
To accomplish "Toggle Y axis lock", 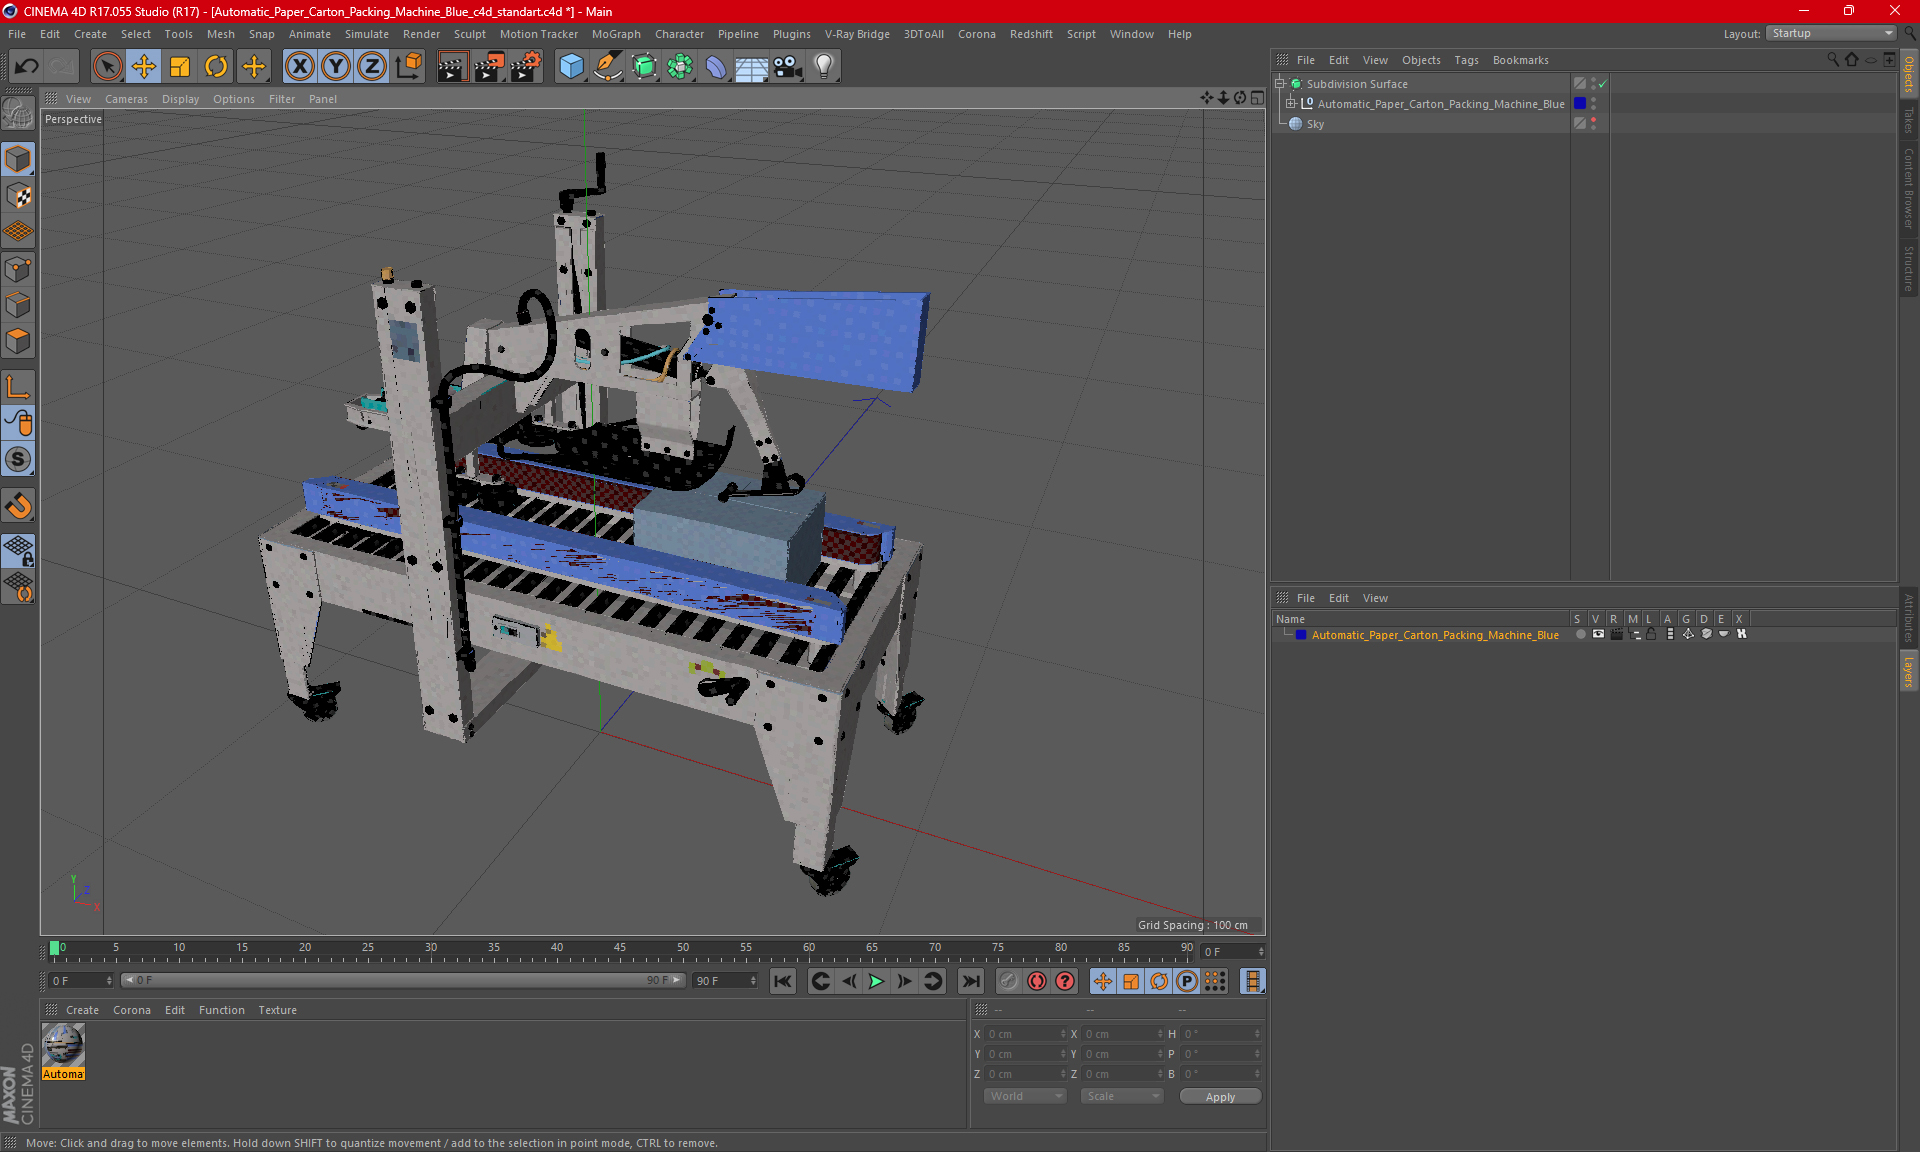I will coord(336,67).
